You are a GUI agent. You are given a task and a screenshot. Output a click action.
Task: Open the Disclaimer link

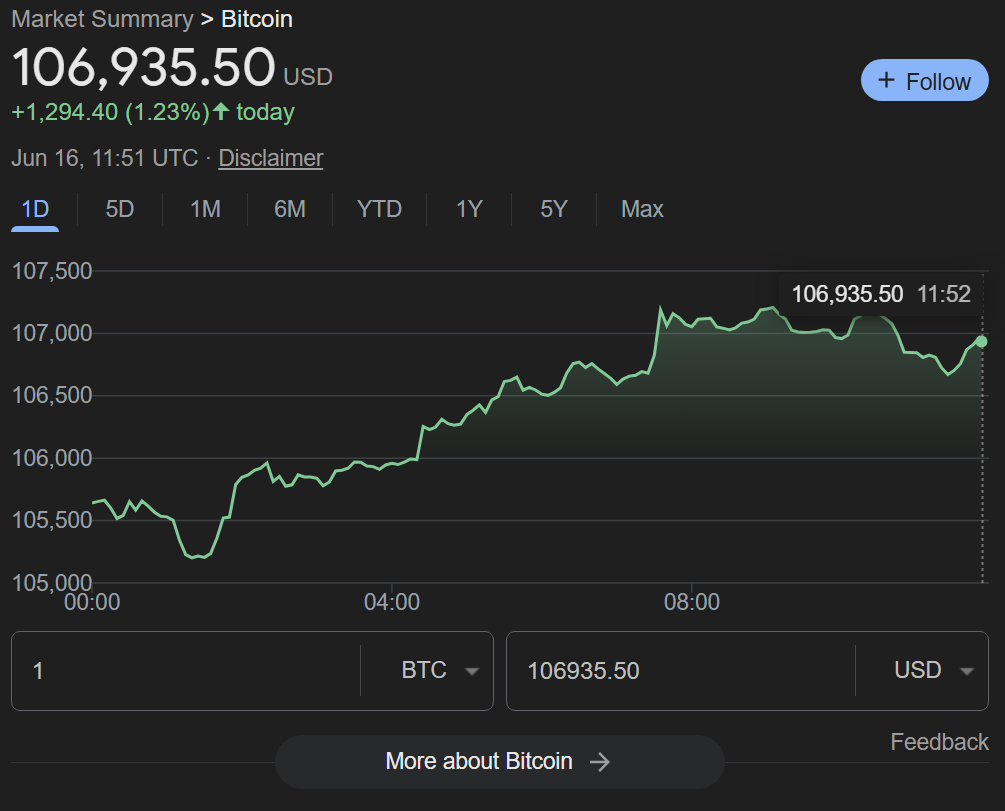pyautogui.click(x=271, y=158)
